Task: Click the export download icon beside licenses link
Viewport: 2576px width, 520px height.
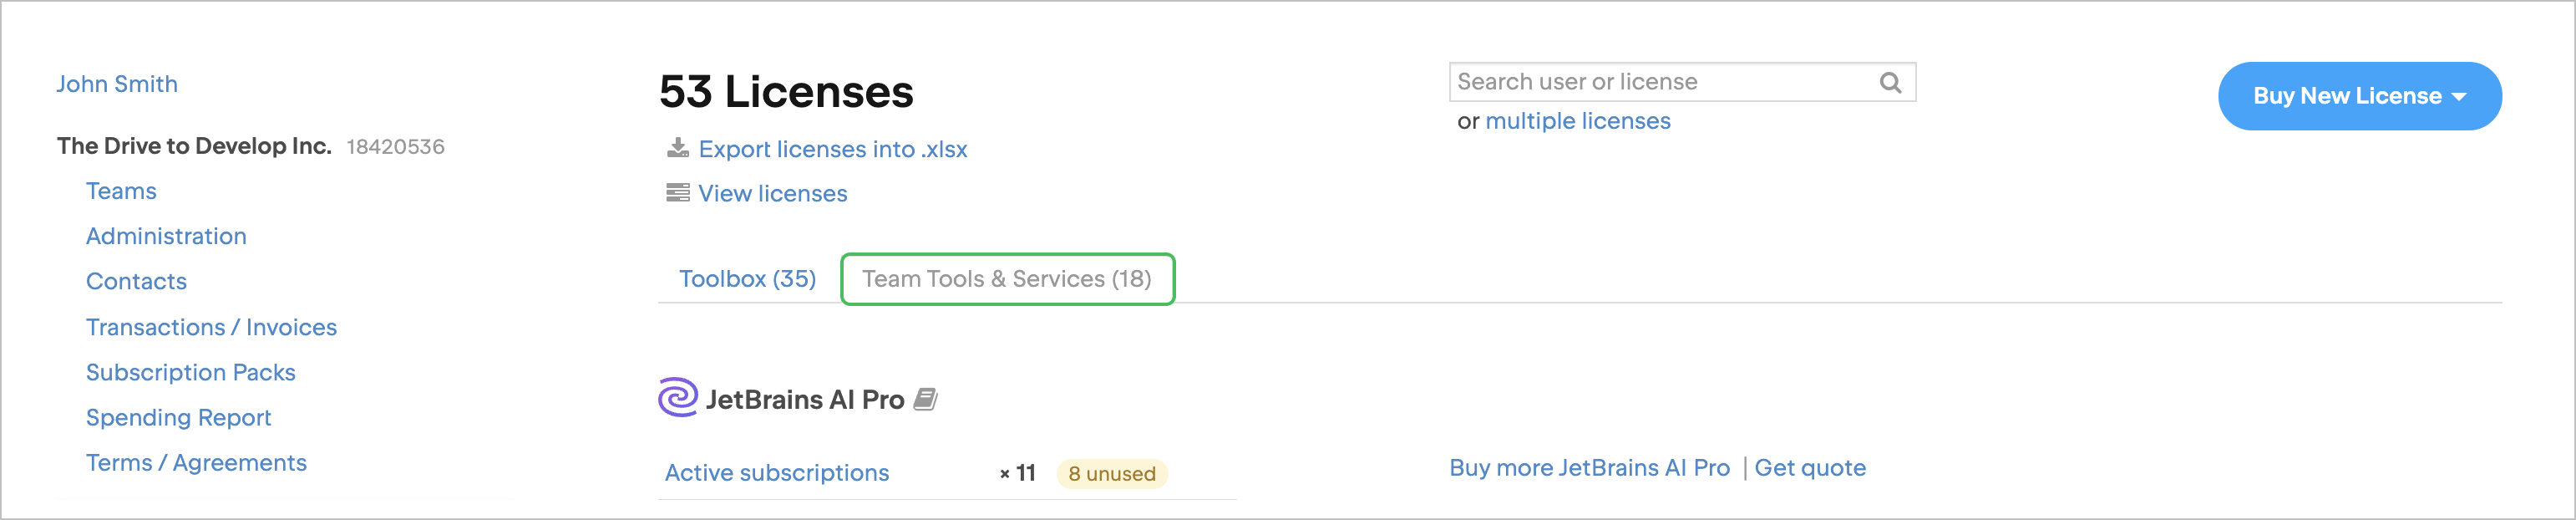Action: click(678, 148)
